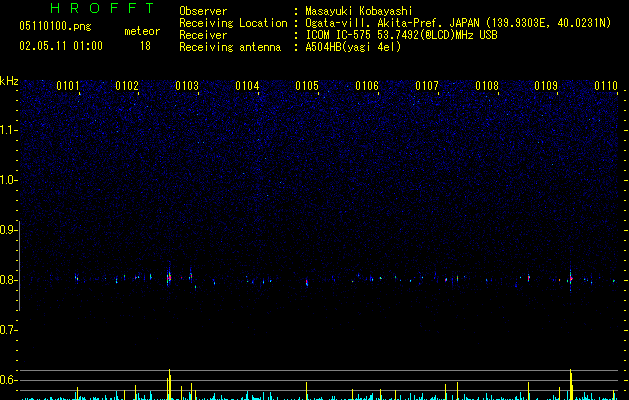Click the Receiving antenna label
The image size is (629, 400).
point(230,47)
